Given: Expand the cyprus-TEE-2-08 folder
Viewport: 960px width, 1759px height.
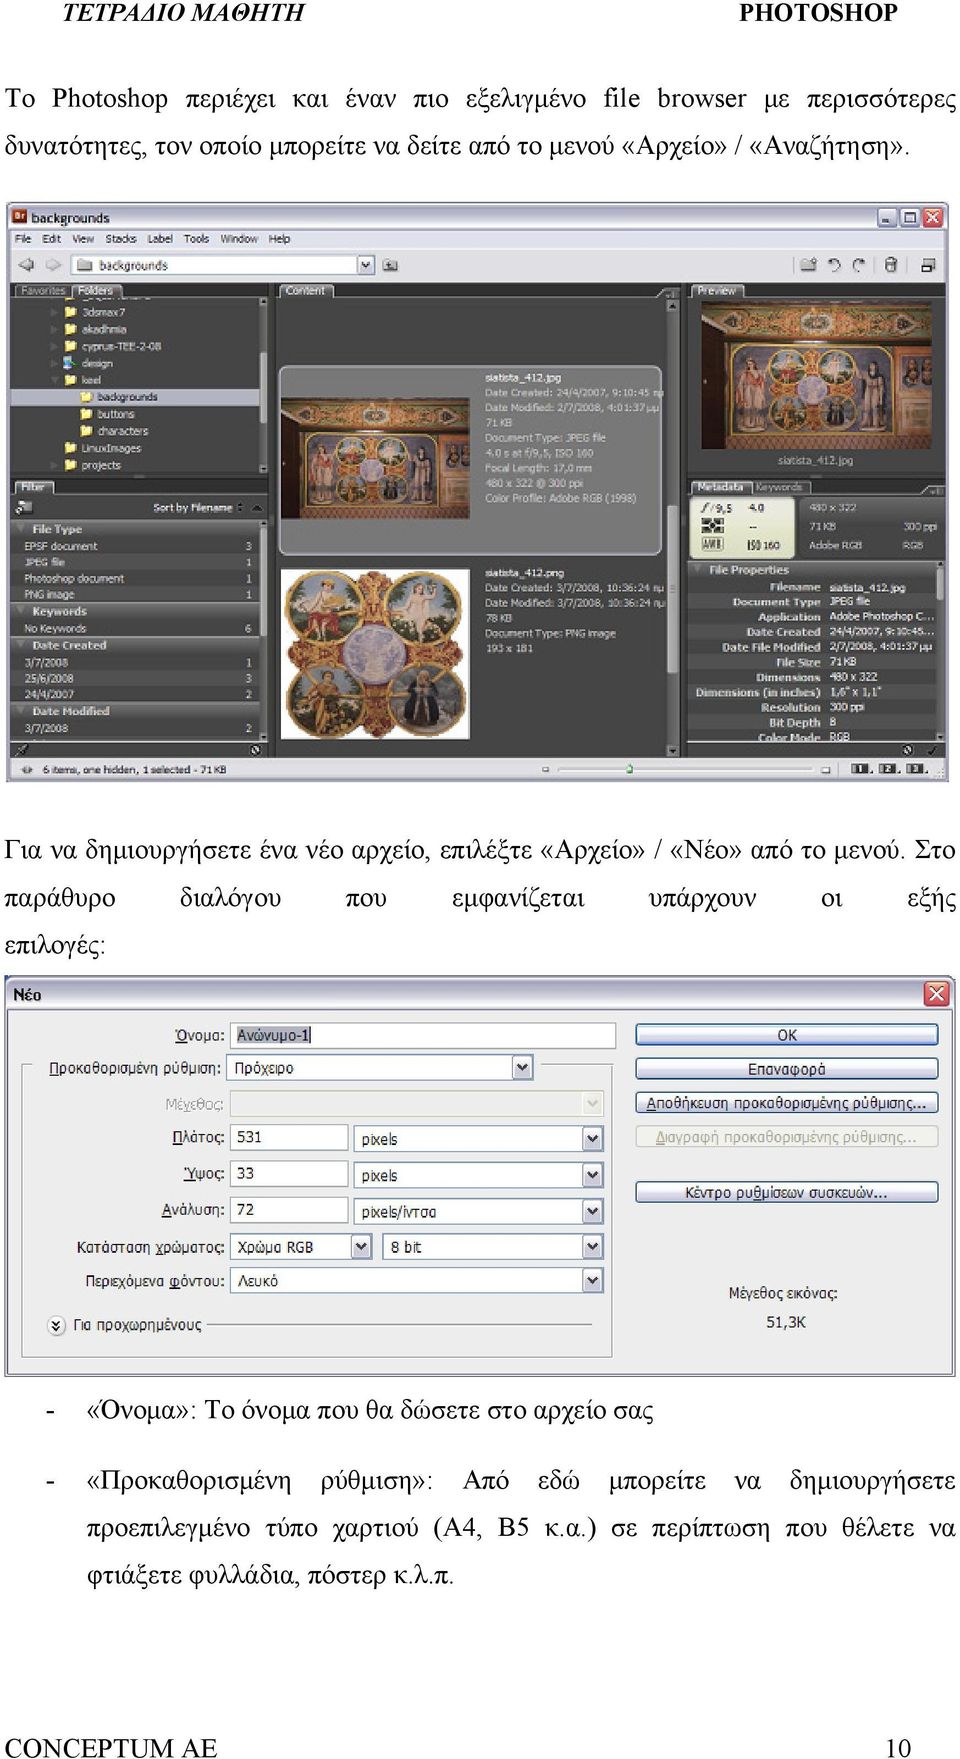Looking at the screenshot, I should point(54,346).
